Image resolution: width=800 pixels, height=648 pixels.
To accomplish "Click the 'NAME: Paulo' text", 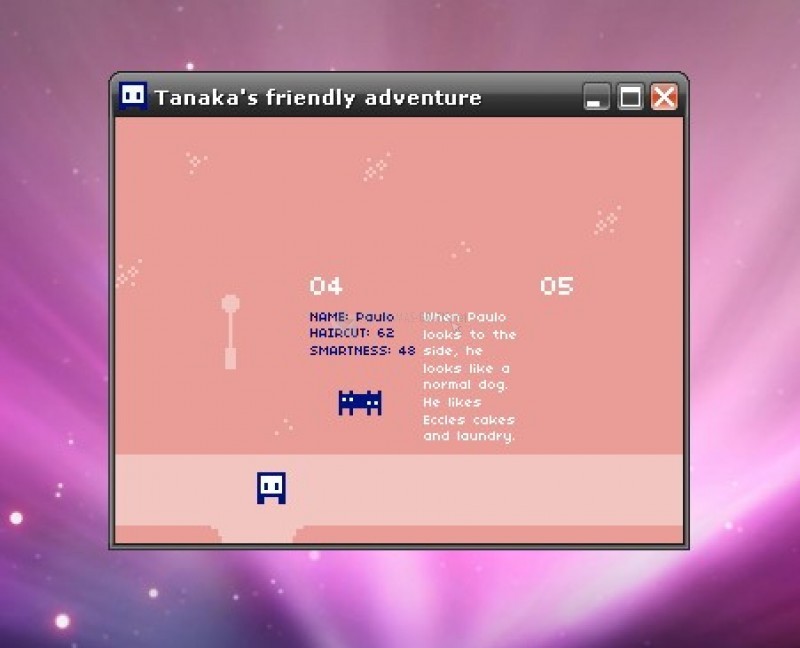I will point(352,317).
